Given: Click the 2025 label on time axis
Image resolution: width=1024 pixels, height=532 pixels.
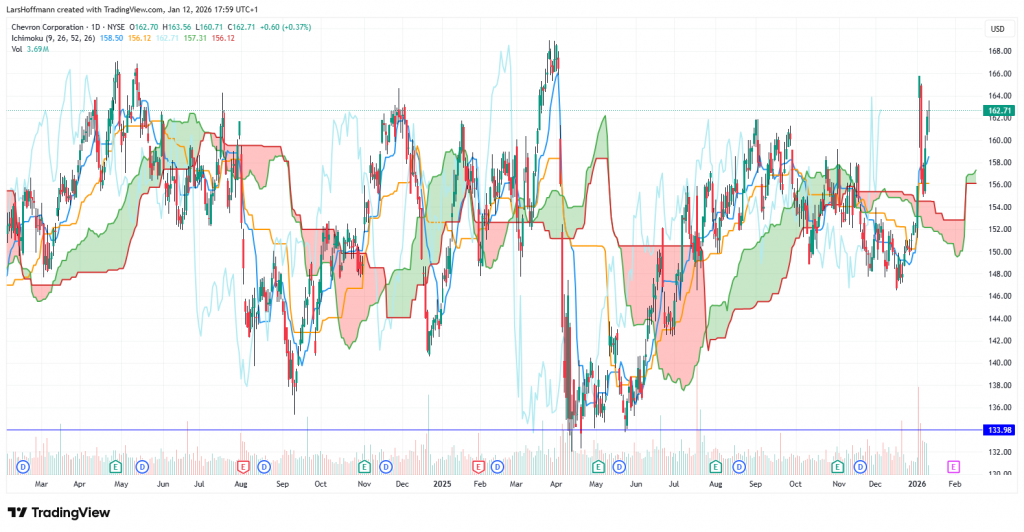Looking at the screenshot, I should (440, 483).
